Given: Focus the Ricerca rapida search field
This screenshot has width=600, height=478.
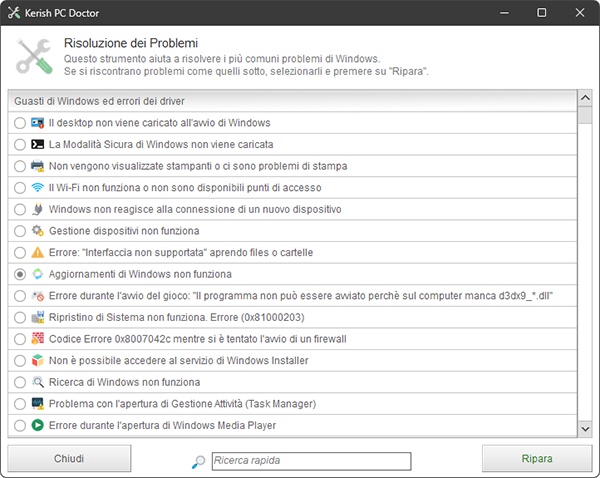Looking at the screenshot, I should pos(311,461).
